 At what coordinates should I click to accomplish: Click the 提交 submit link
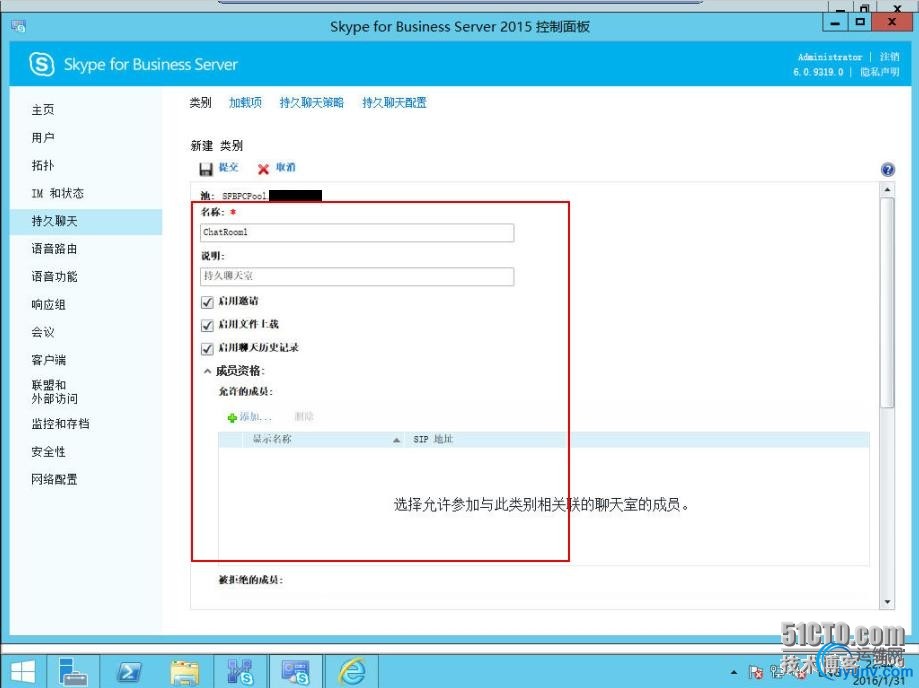(229, 168)
